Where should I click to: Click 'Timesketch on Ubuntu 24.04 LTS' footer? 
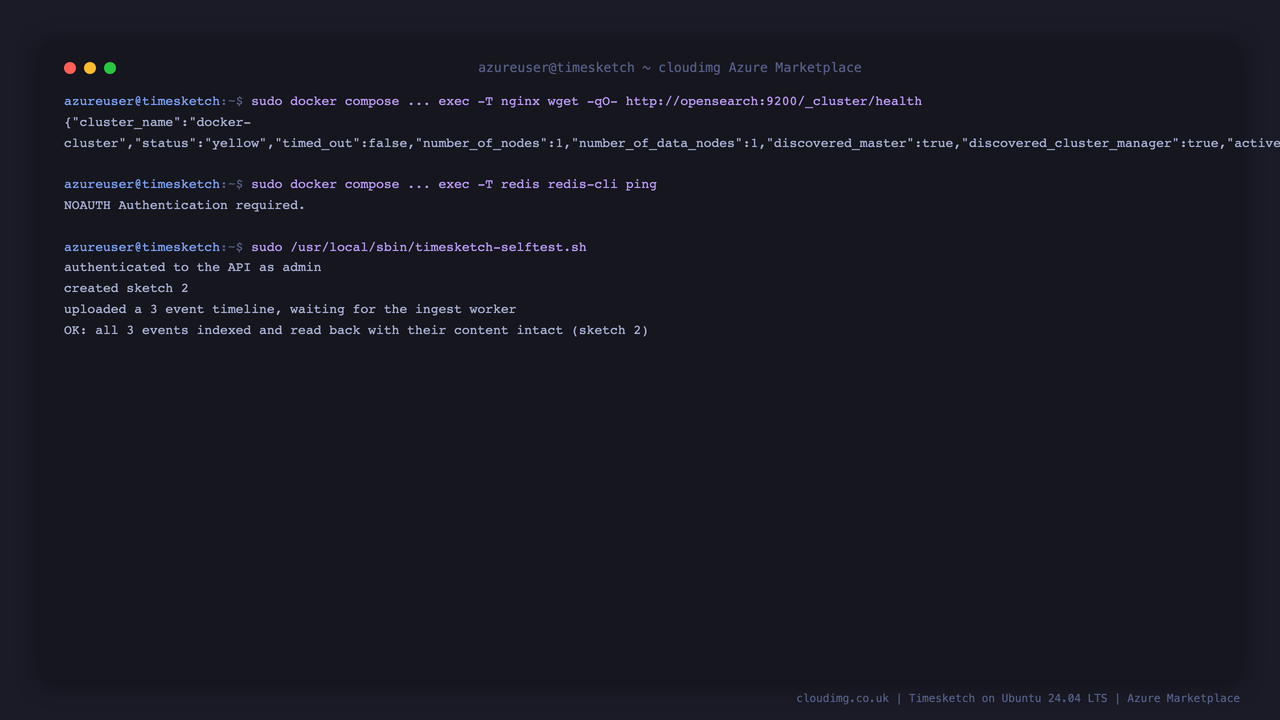point(1008,698)
